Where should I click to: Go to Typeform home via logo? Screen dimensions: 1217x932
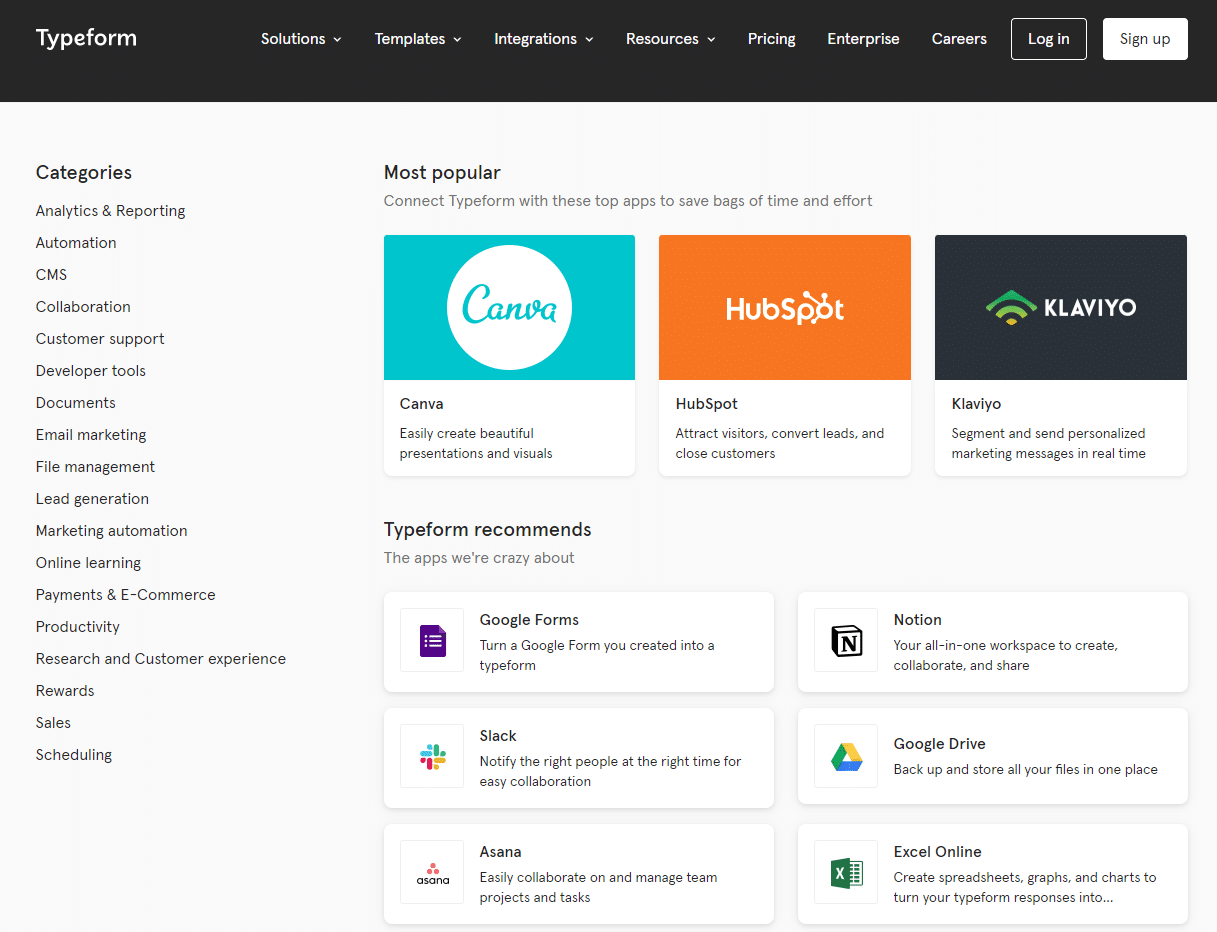tap(86, 38)
